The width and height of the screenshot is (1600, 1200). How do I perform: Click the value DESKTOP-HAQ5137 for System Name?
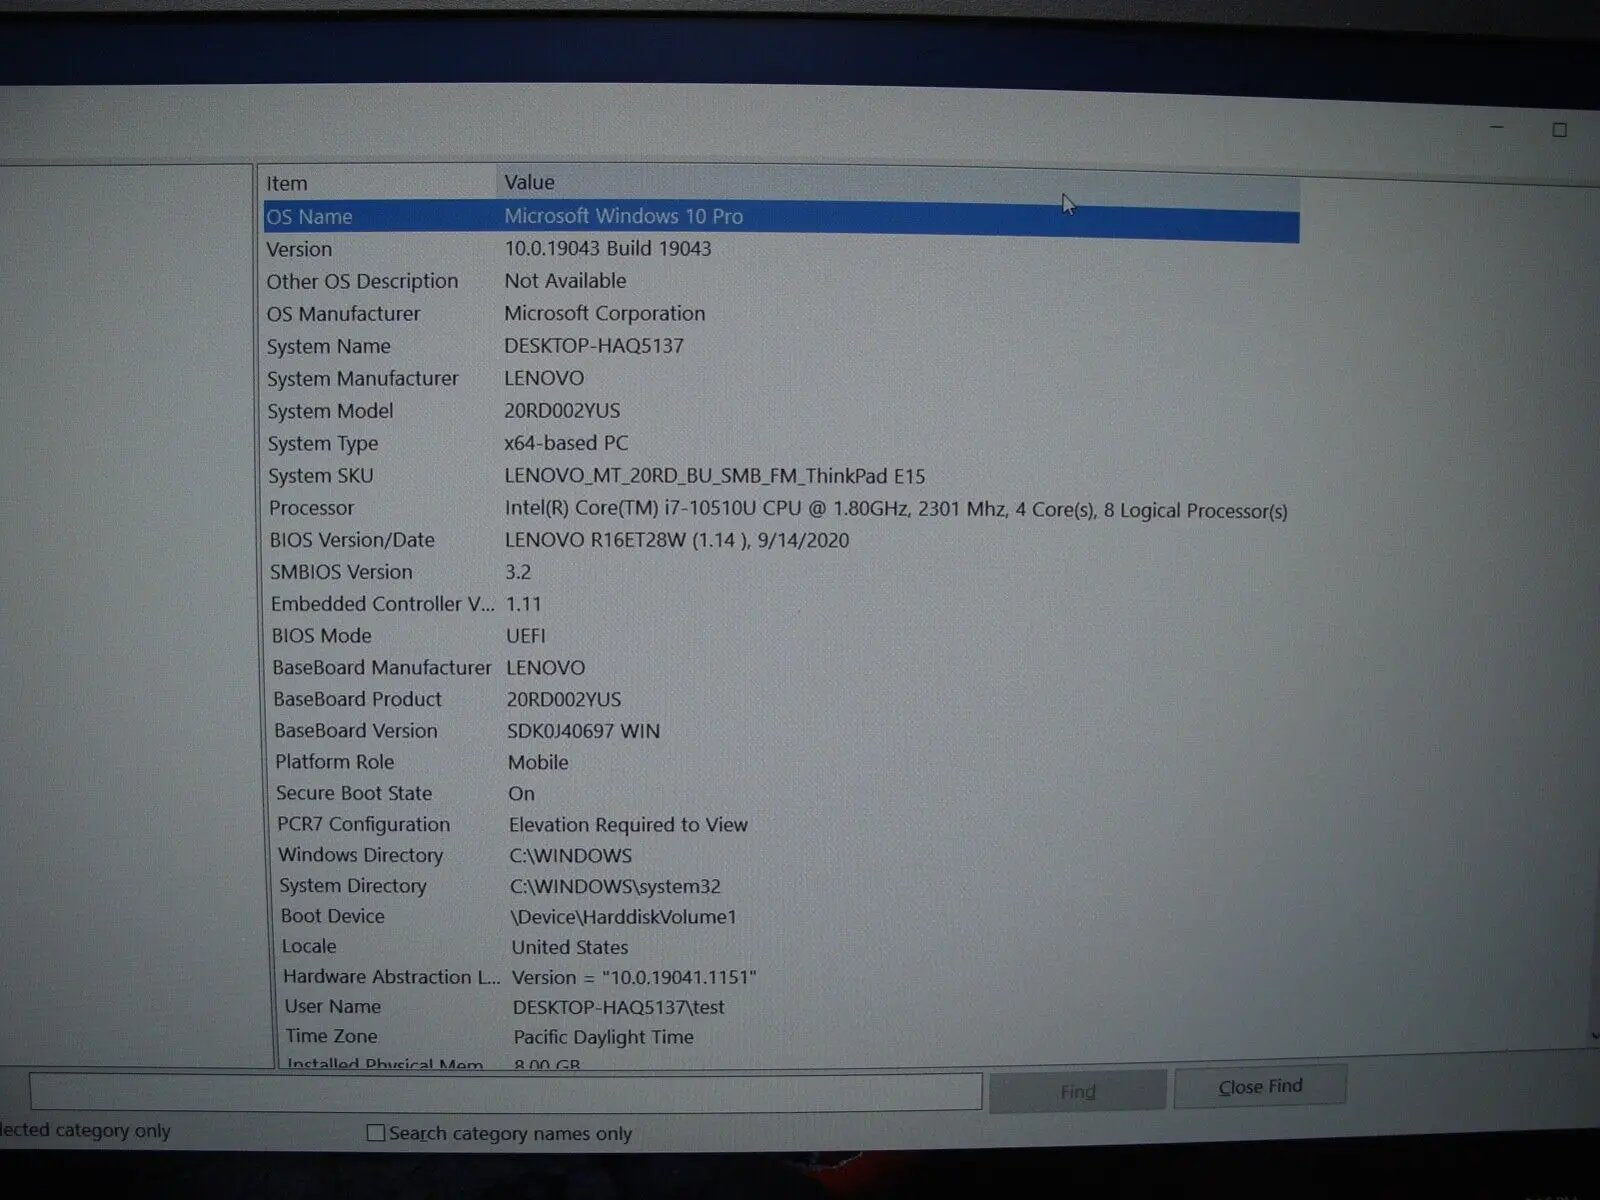coord(594,346)
